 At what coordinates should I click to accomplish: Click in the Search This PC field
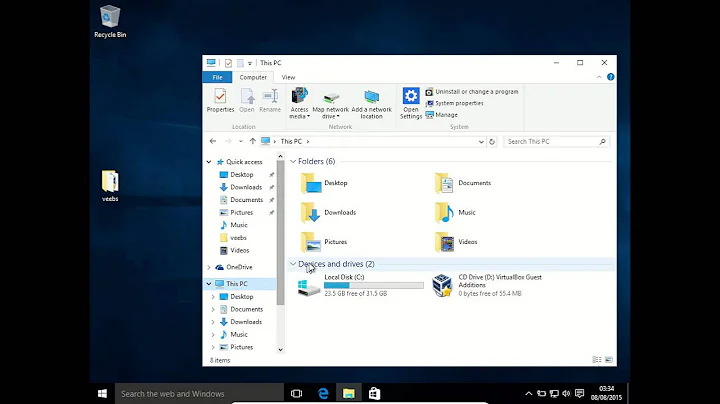coord(556,142)
